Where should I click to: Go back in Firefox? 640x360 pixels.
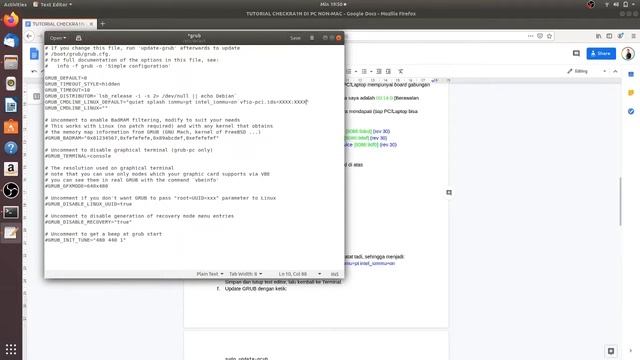point(29,36)
